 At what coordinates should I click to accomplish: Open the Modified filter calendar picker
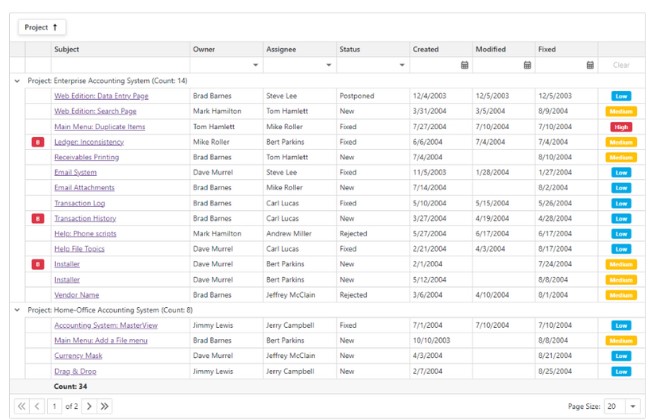pos(527,64)
